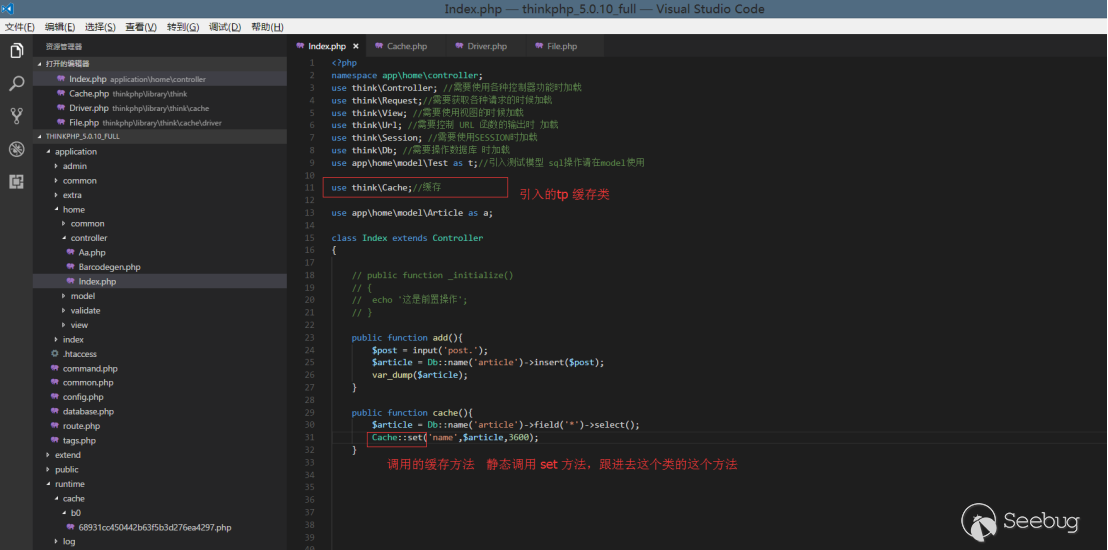
Task: Close the Index.php editor tab
Action: coord(355,47)
